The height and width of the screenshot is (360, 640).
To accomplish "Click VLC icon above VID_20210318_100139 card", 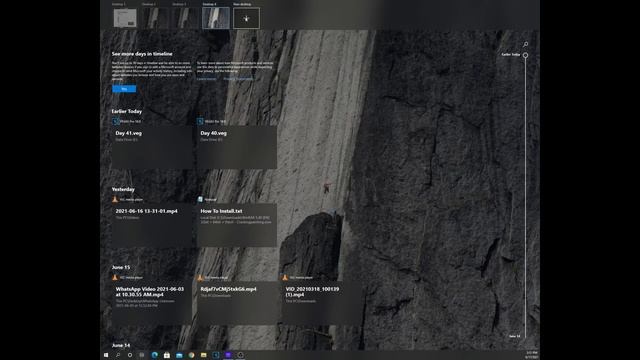I will click(285, 277).
